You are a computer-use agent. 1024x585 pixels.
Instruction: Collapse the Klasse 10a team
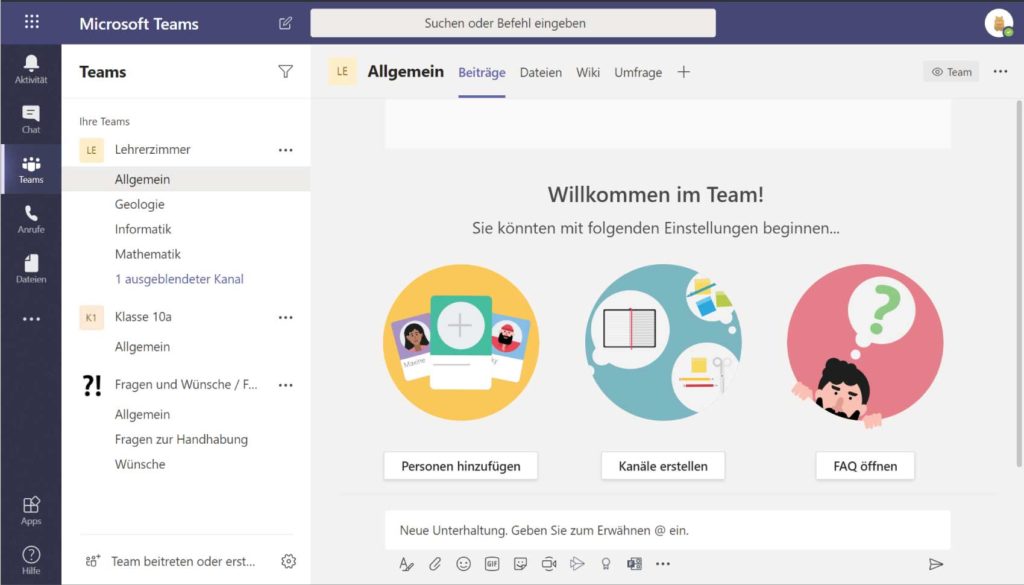click(143, 317)
